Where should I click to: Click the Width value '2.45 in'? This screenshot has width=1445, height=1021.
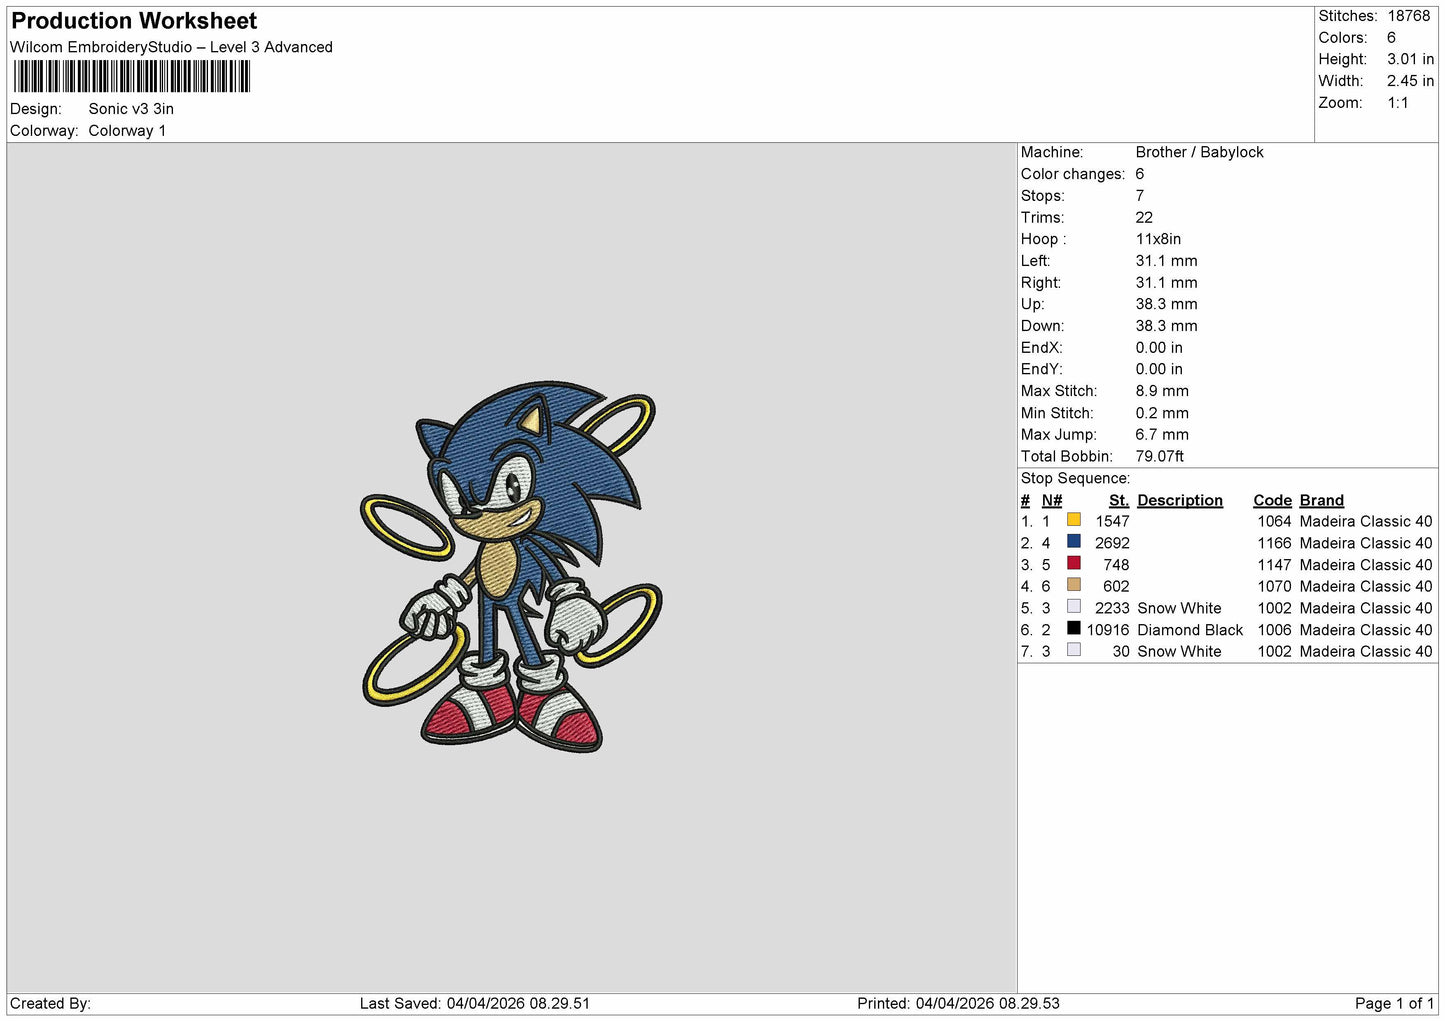1410,81
